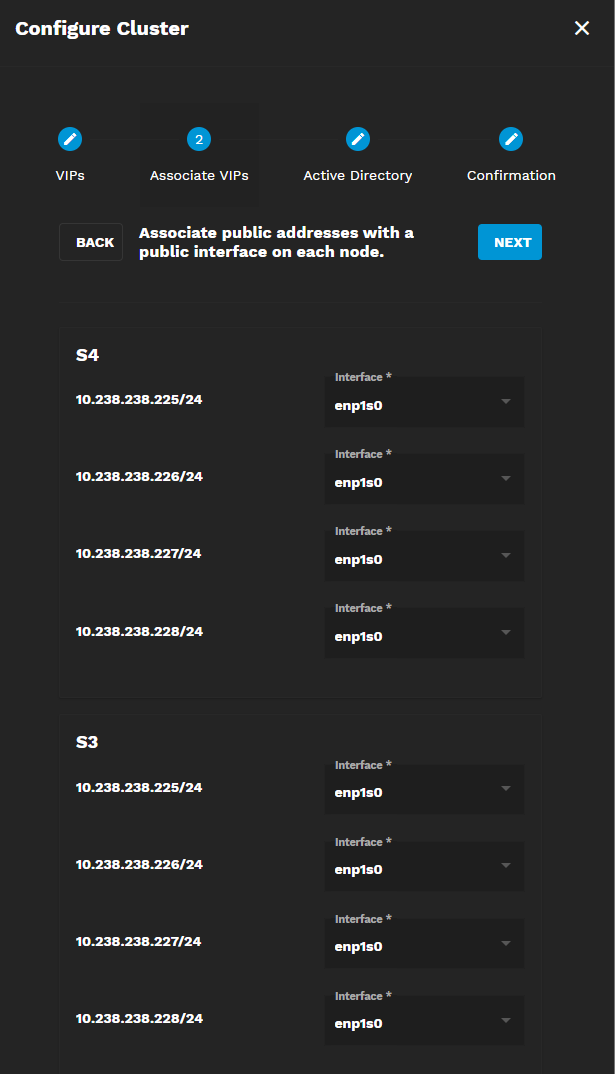Open S3 interface dropdown for 10.238.238.228/24

(x=424, y=1021)
